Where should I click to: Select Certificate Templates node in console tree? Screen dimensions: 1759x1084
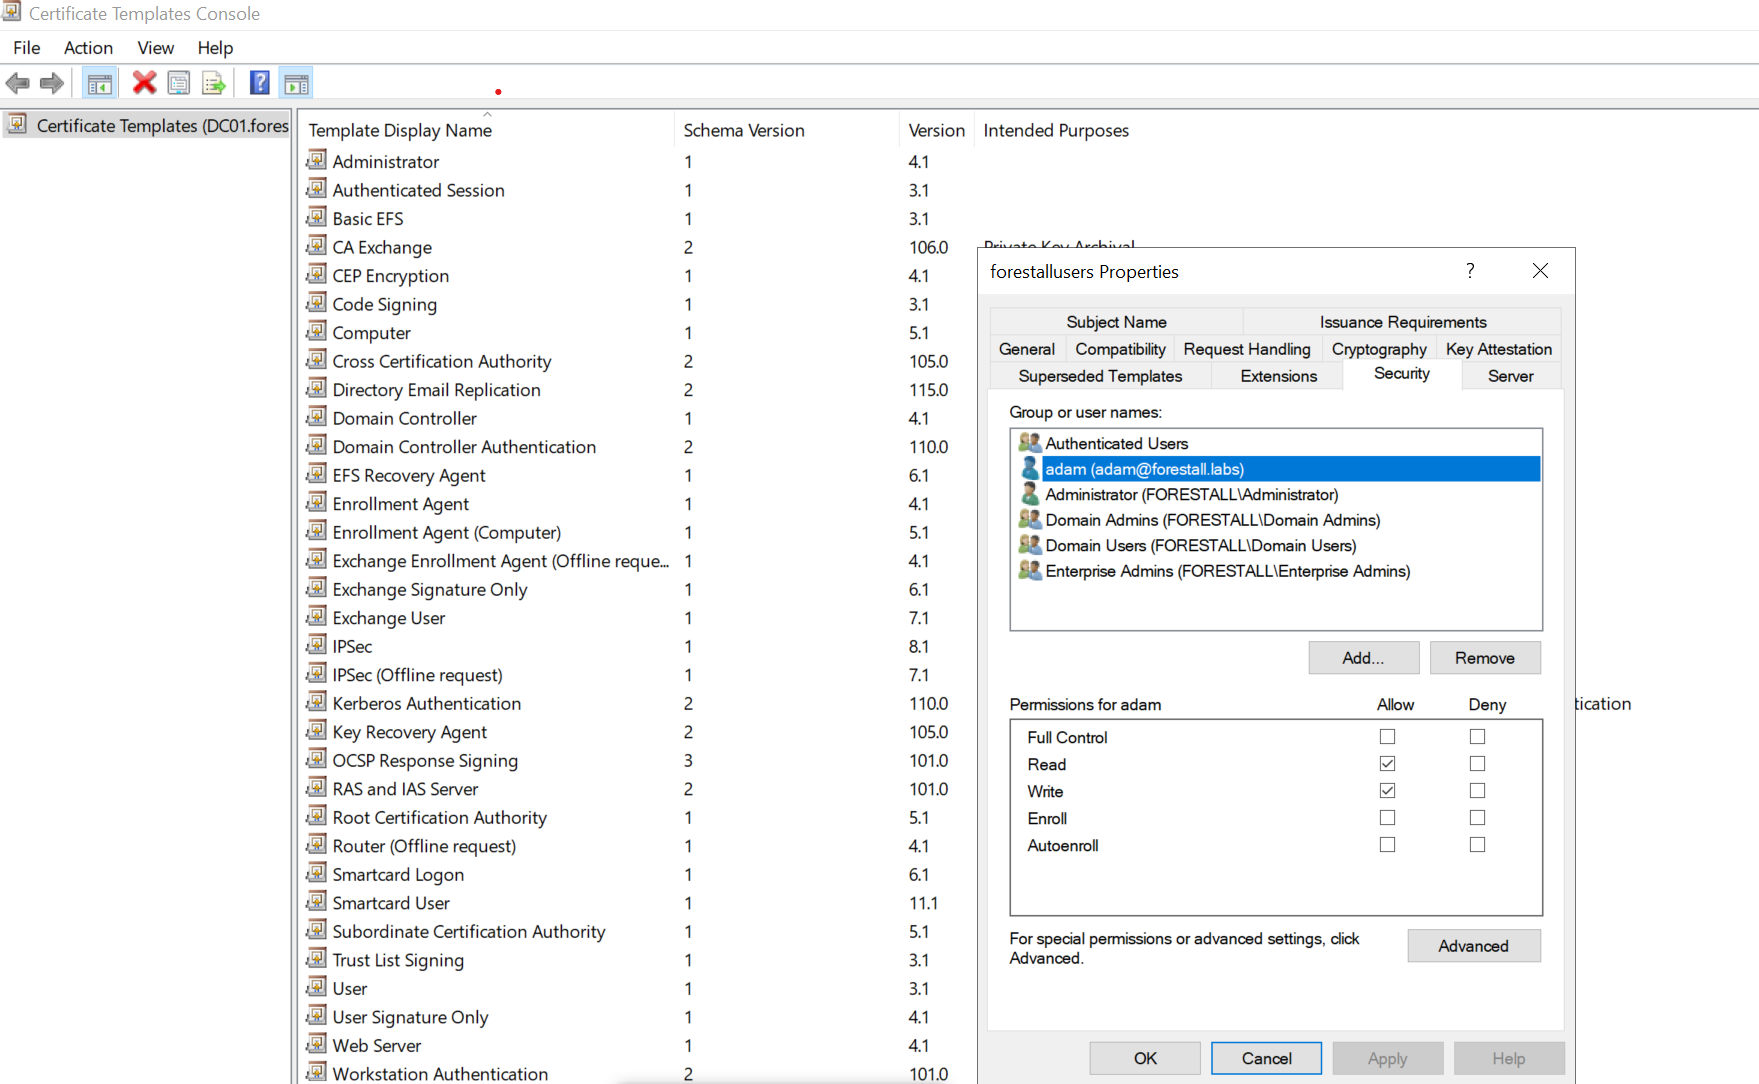pos(162,126)
